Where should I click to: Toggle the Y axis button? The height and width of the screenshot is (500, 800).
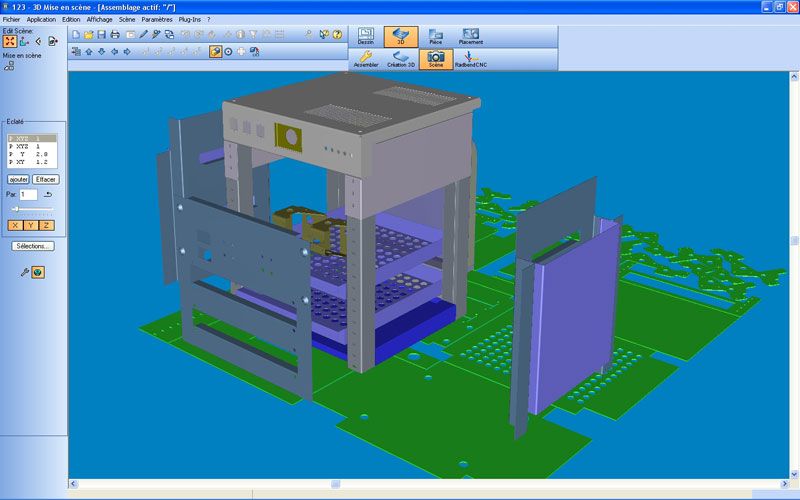pyautogui.click(x=31, y=226)
